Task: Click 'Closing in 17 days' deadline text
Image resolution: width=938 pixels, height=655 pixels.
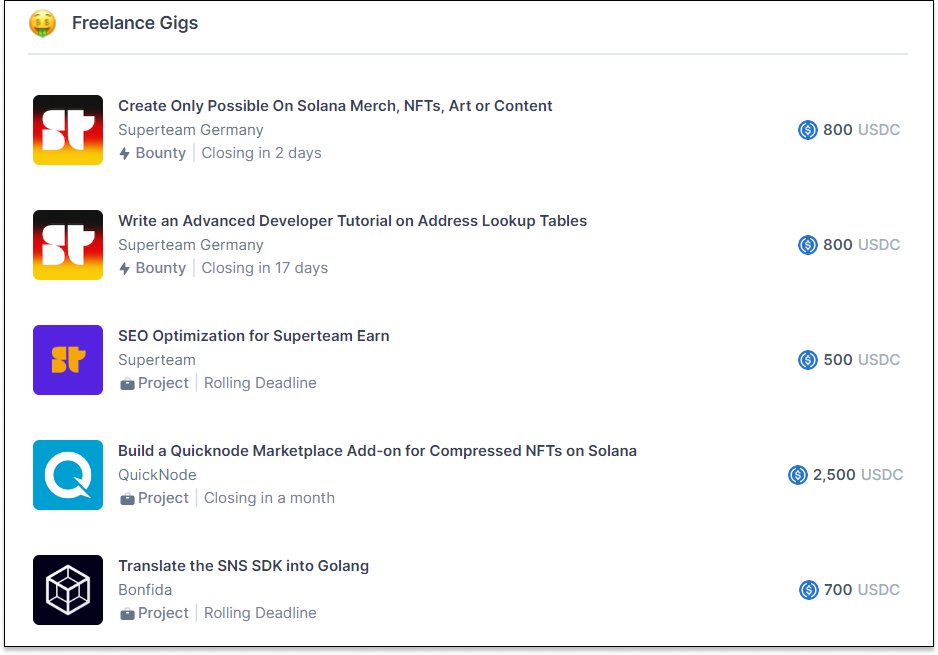Action: (x=264, y=268)
